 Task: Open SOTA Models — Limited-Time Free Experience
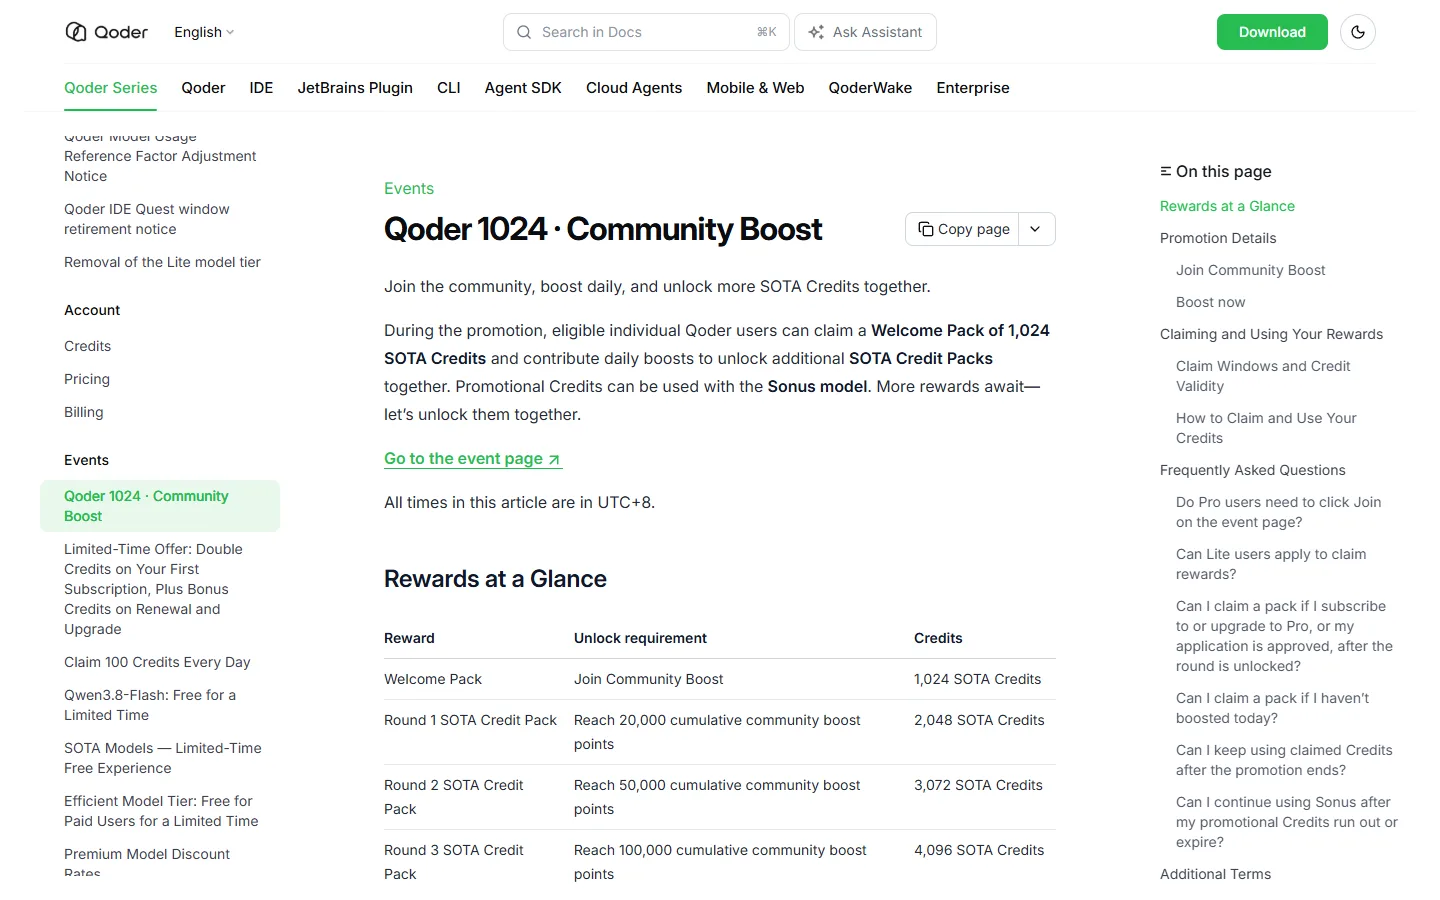click(x=163, y=758)
